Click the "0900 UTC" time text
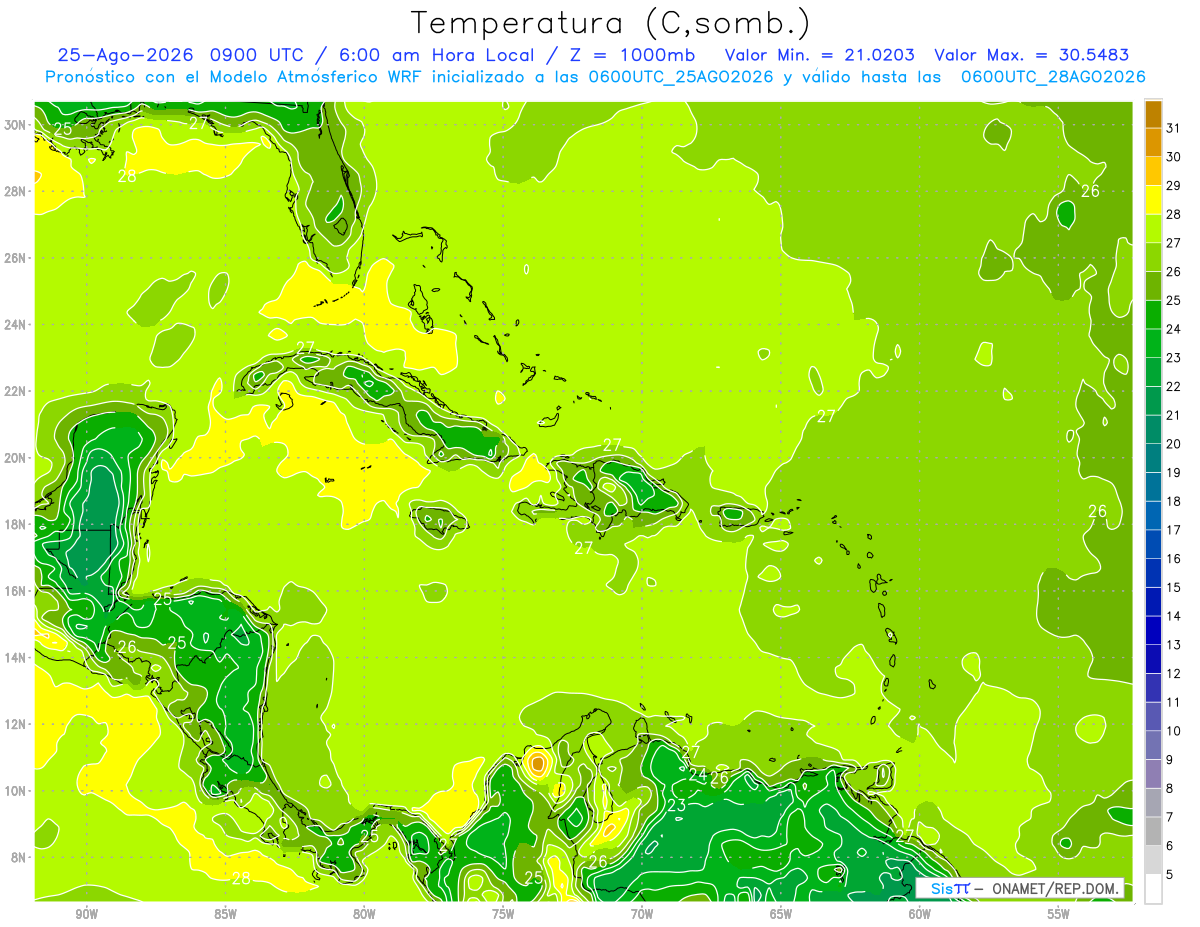The width and height of the screenshot is (1200, 927). pos(257,55)
